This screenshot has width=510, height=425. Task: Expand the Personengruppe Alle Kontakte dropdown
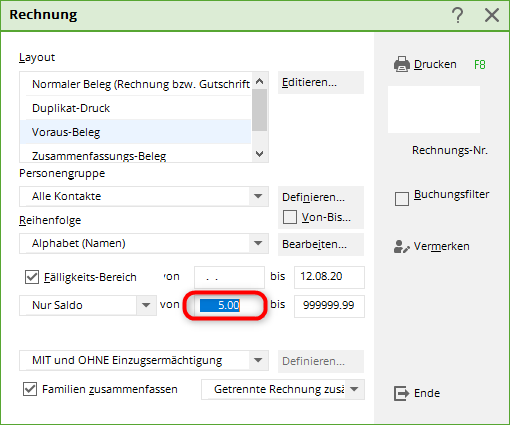click(x=258, y=196)
